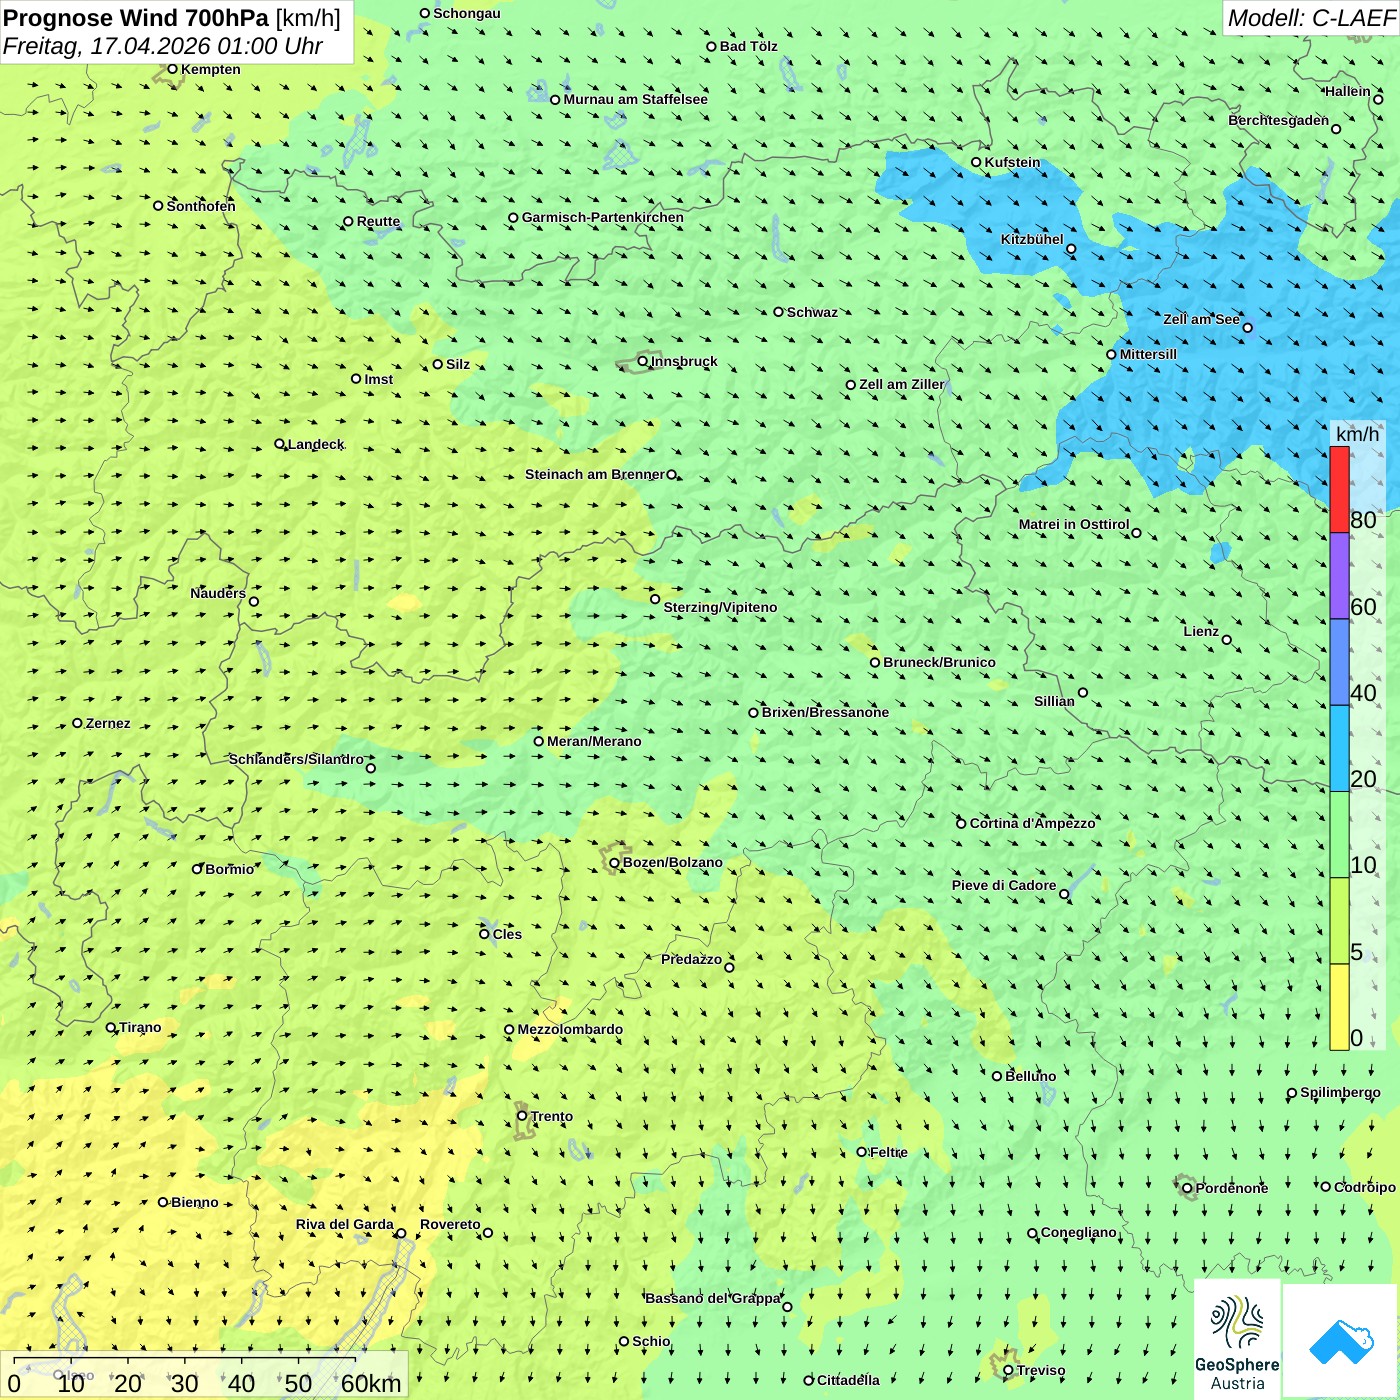Select the Trento city label
Image resolution: width=1400 pixels, height=1400 pixels.
point(552,1116)
